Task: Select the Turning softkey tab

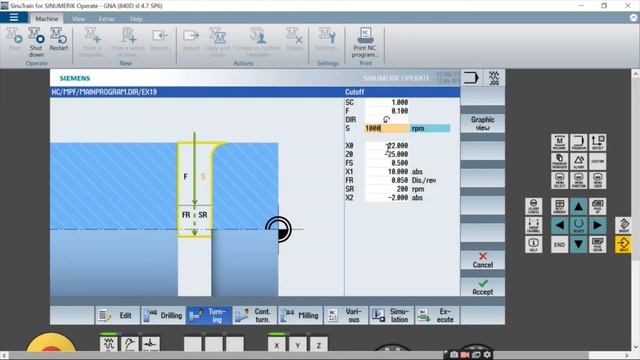Action: point(209,315)
